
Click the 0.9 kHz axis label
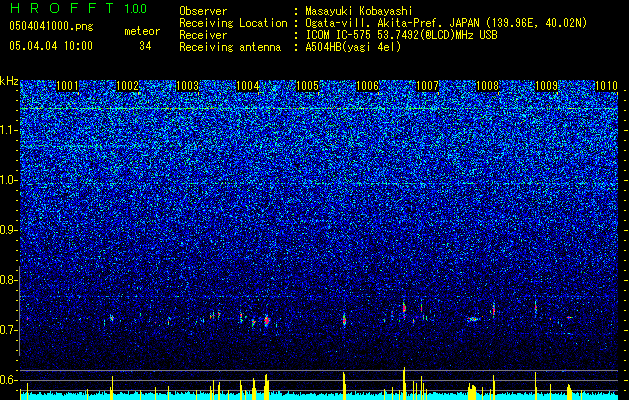point(9,230)
